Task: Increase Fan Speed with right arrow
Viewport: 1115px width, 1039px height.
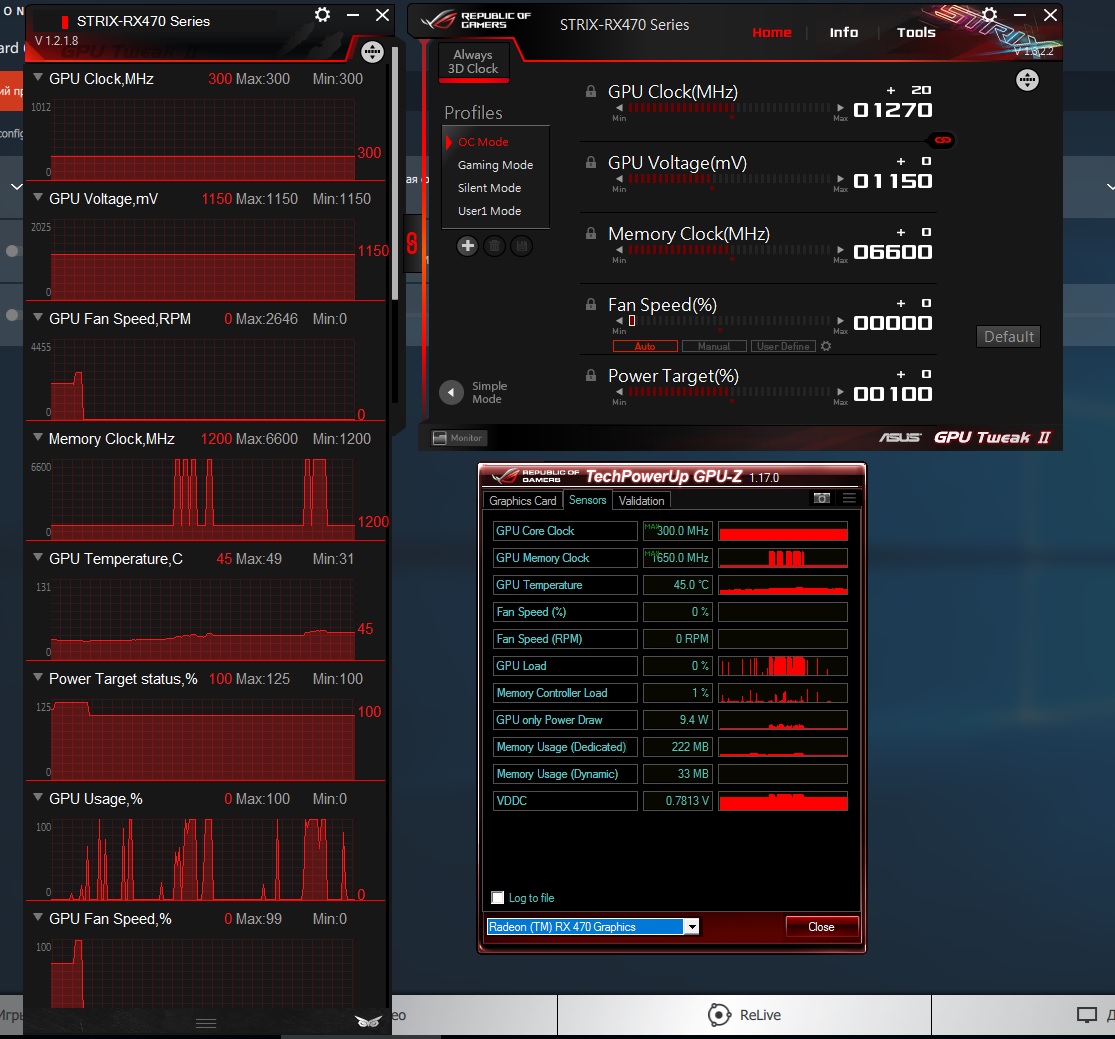Action: pyautogui.click(x=841, y=321)
